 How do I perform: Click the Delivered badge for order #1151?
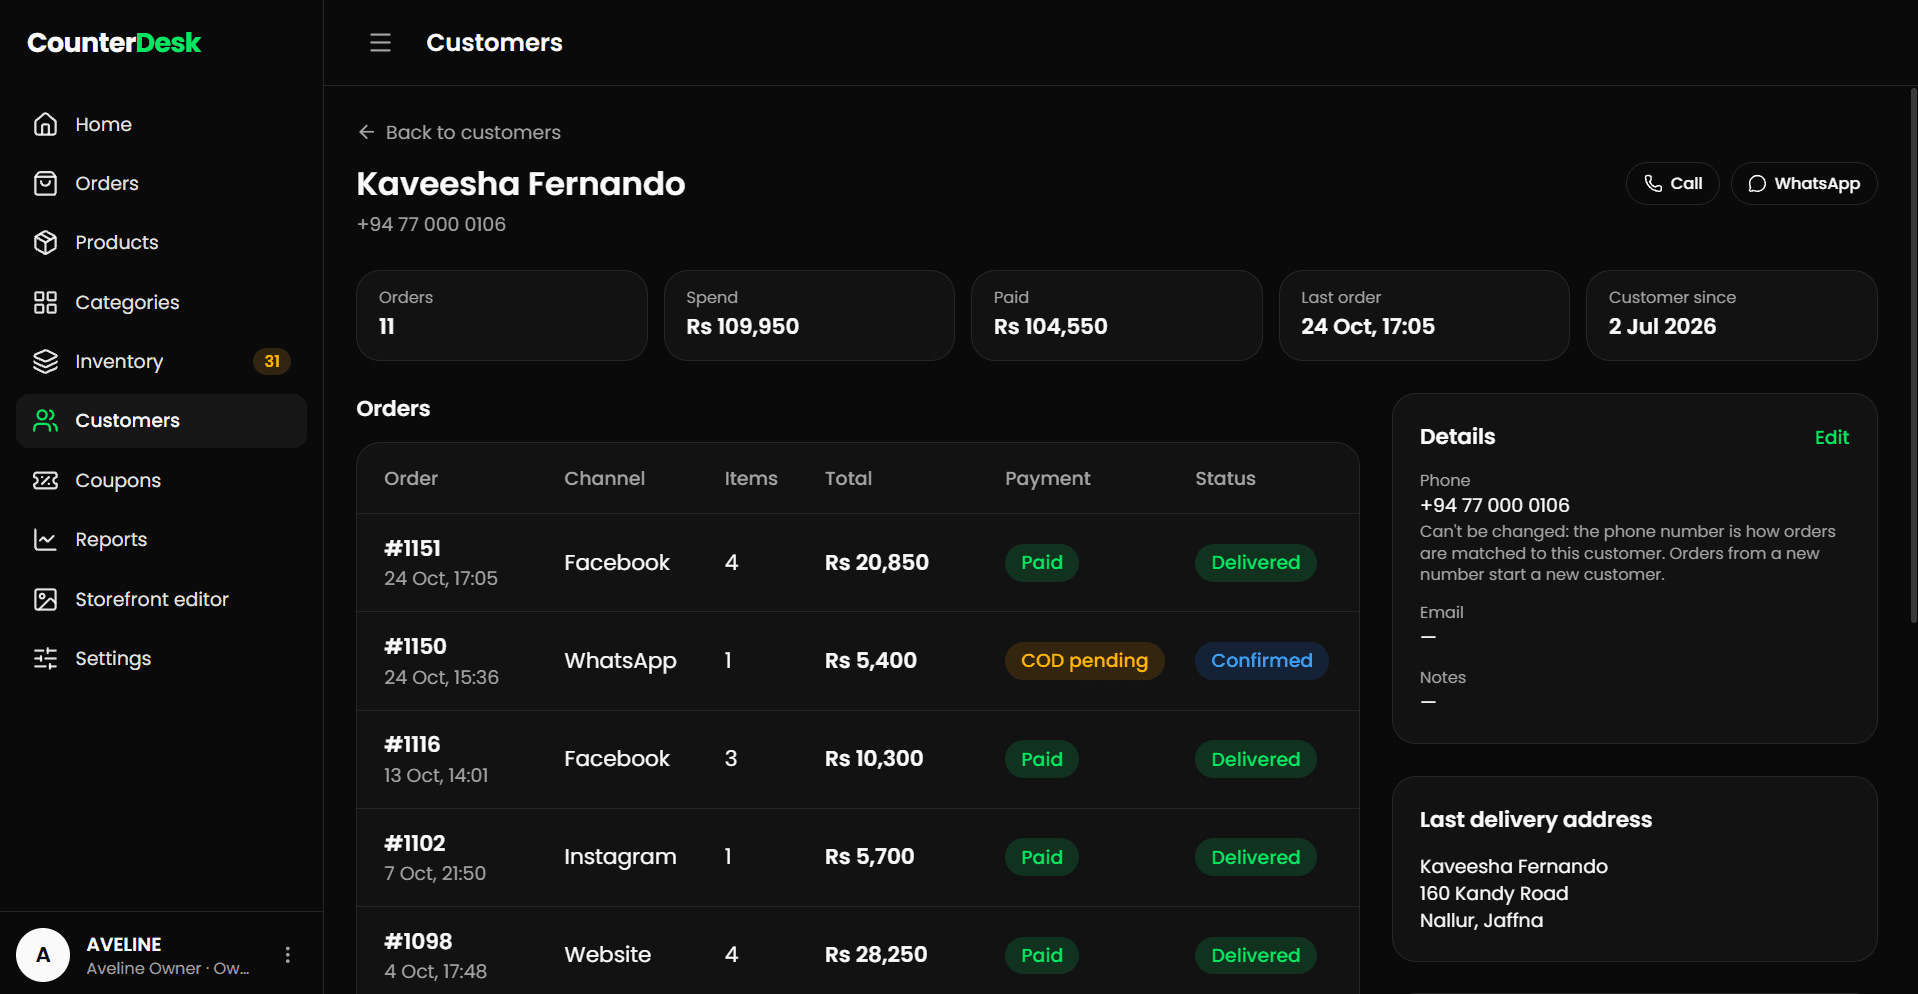(1255, 562)
